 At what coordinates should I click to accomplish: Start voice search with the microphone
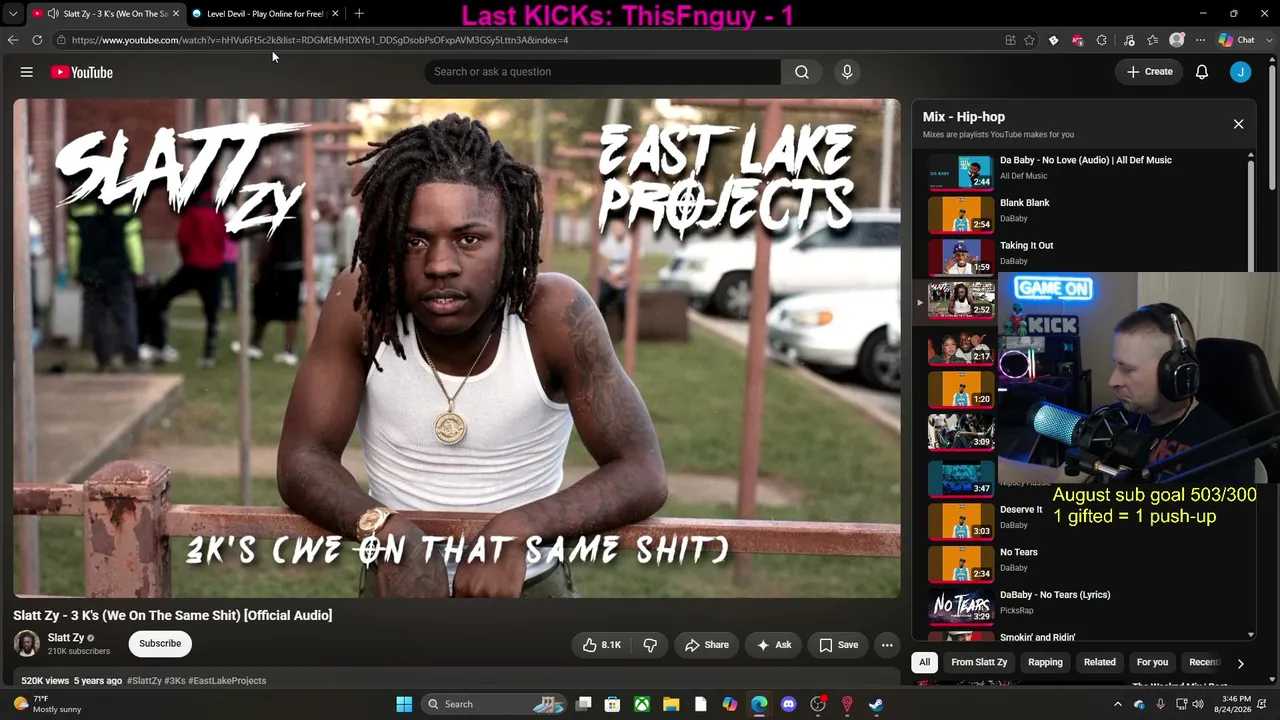tap(847, 72)
